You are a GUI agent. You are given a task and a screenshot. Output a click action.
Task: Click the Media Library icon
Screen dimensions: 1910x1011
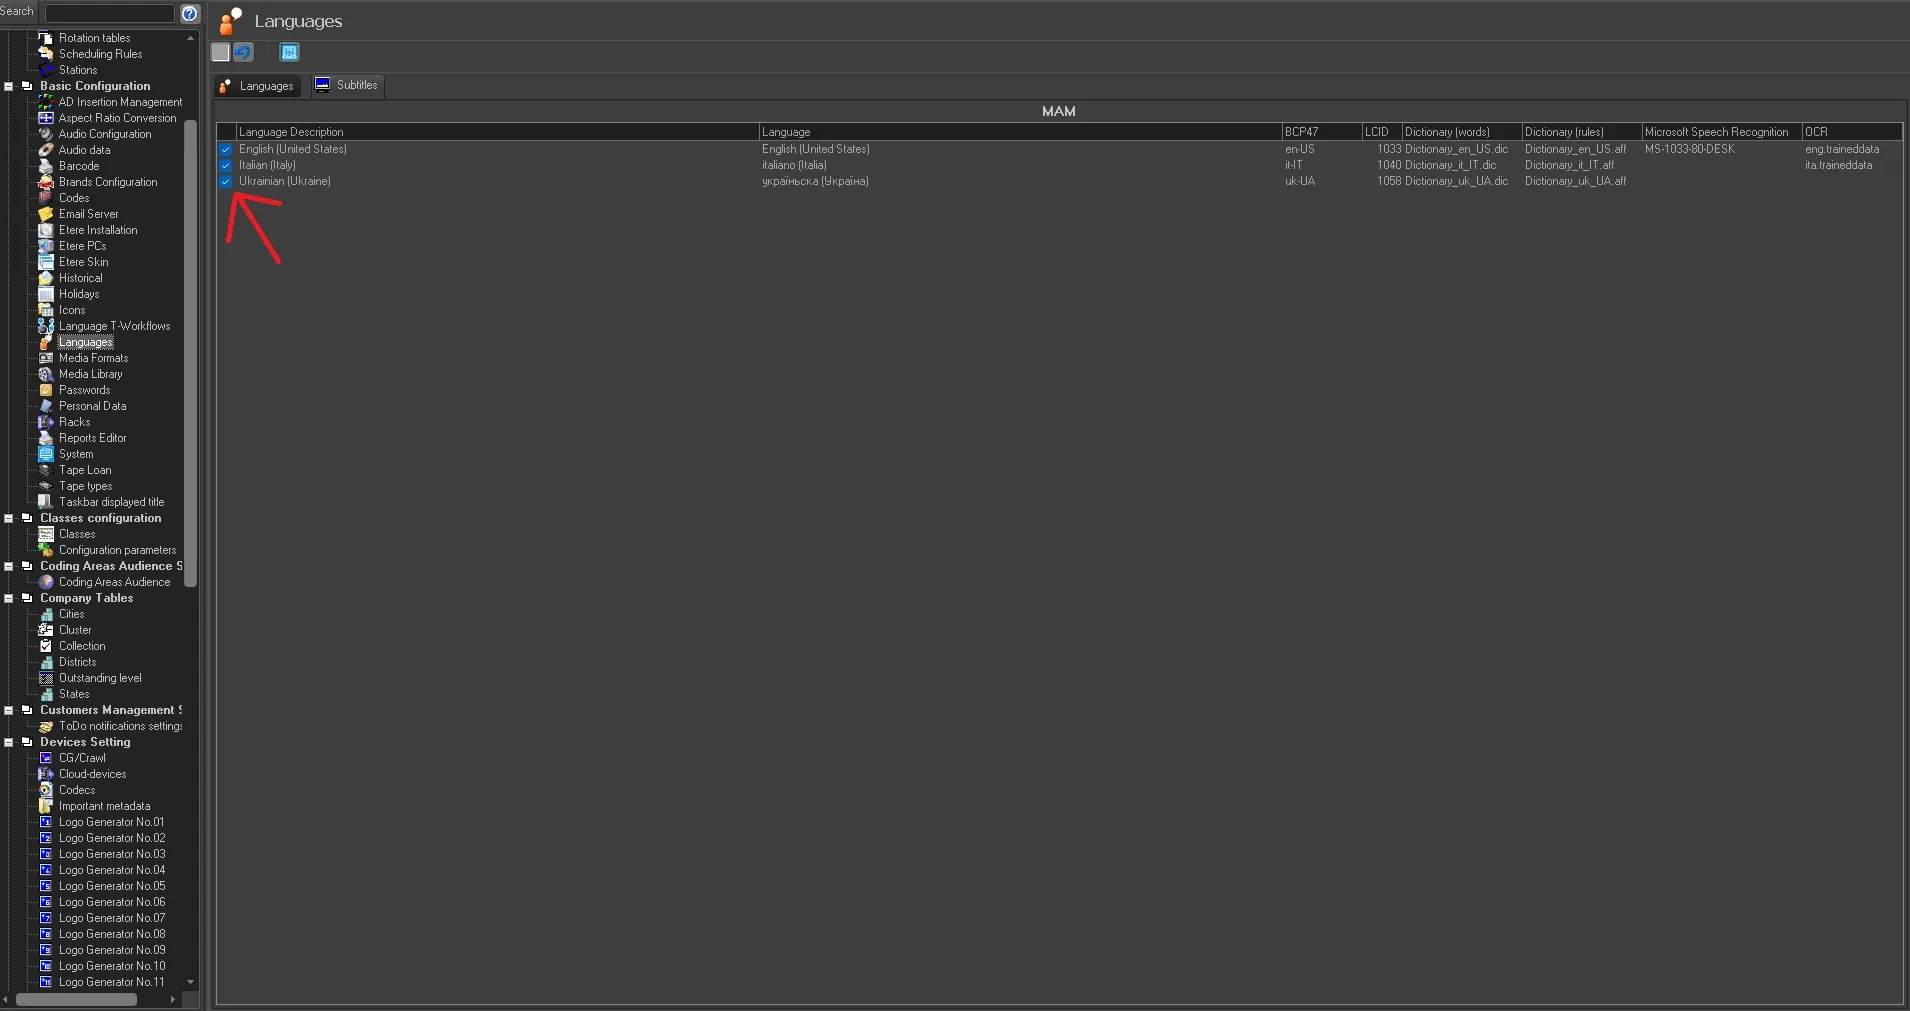[x=46, y=374]
